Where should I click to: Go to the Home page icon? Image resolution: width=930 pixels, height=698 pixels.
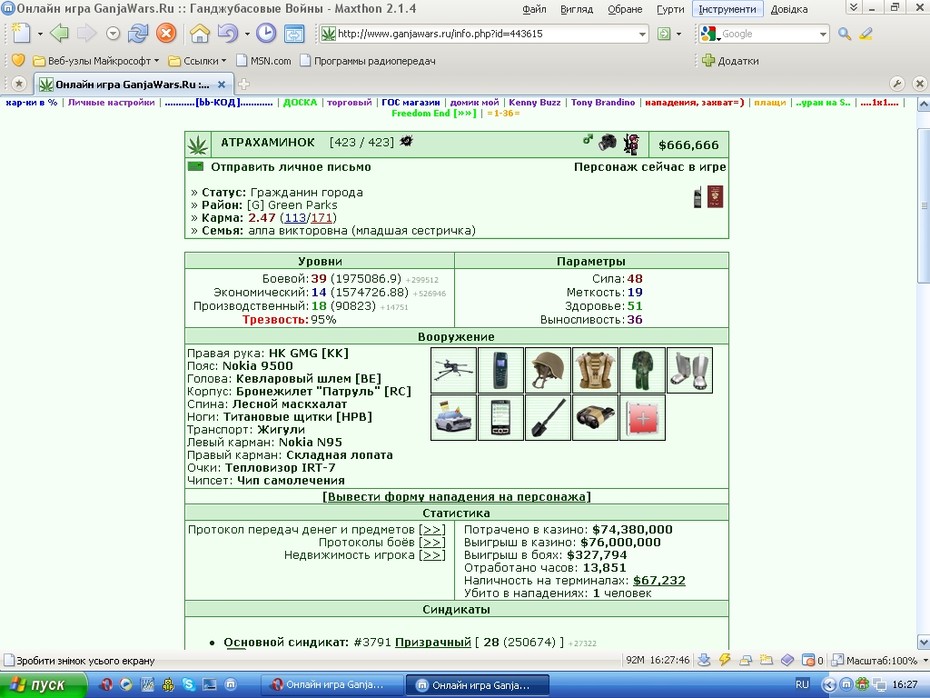[200, 33]
